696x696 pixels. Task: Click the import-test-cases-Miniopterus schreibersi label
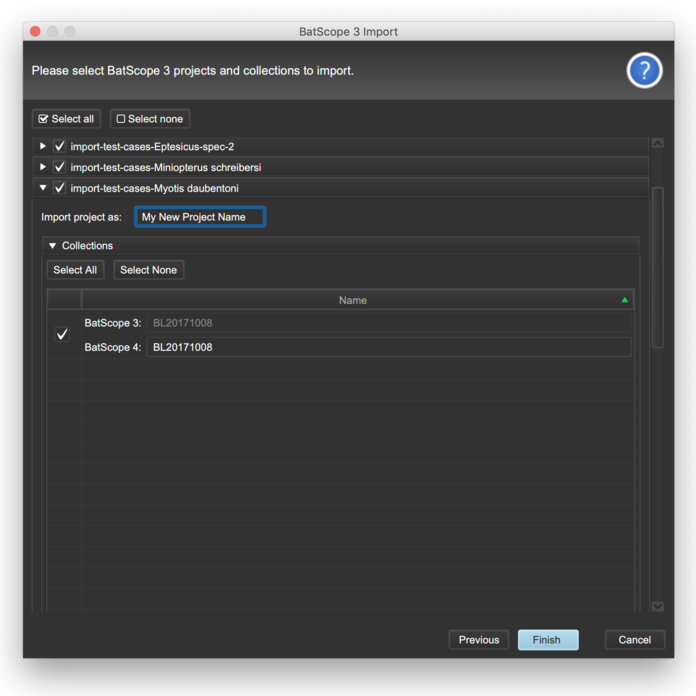click(x=166, y=167)
